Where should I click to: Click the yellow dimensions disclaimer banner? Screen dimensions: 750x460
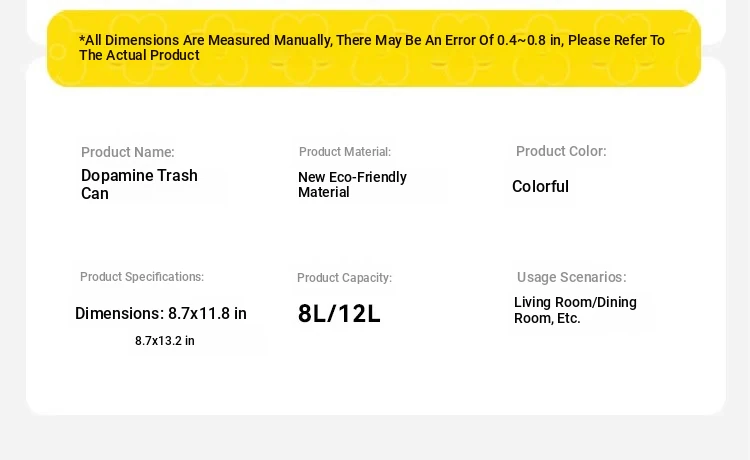pyautogui.click(x=374, y=48)
